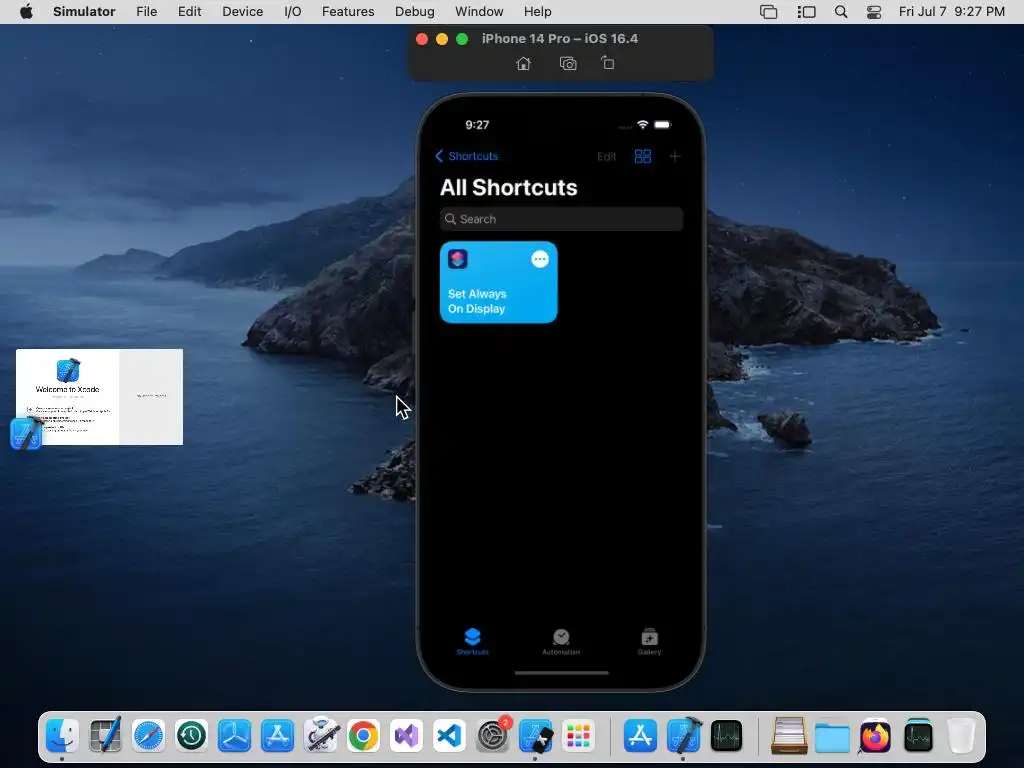Launch Visual Studio Code from the dock
1024x768 pixels.
(449, 736)
